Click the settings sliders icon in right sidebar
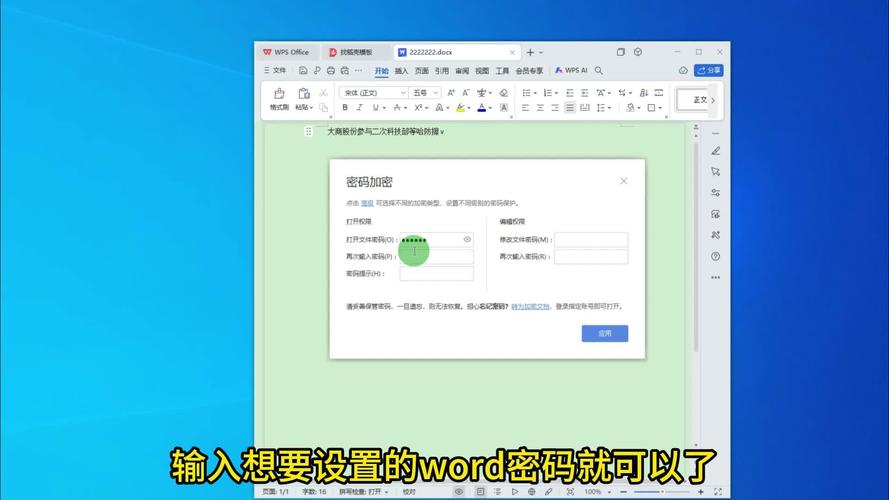This screenshot has height=500, width=889. point(716,193)
